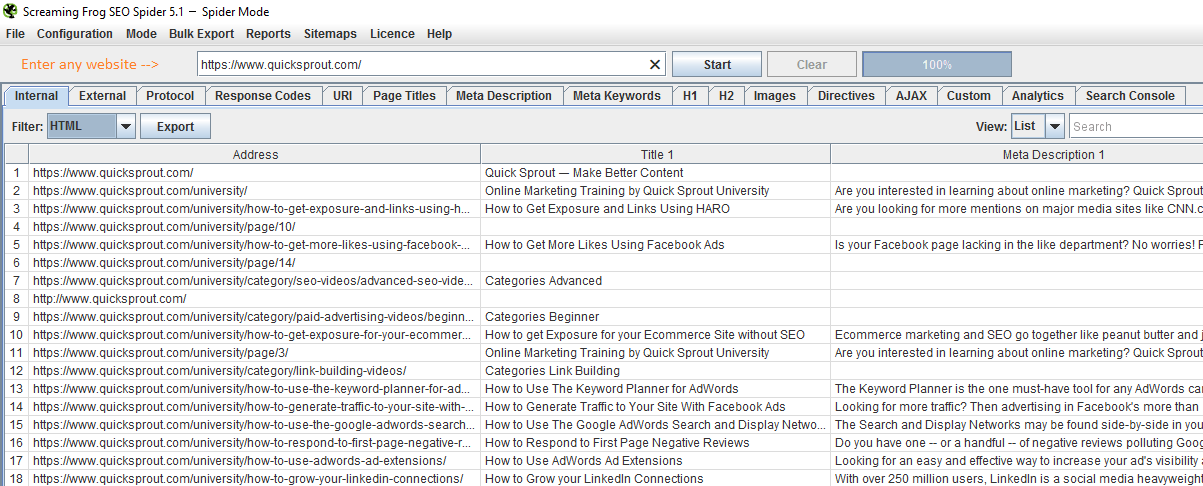Switch to the Page Titles tab

(x=404, y=96)
